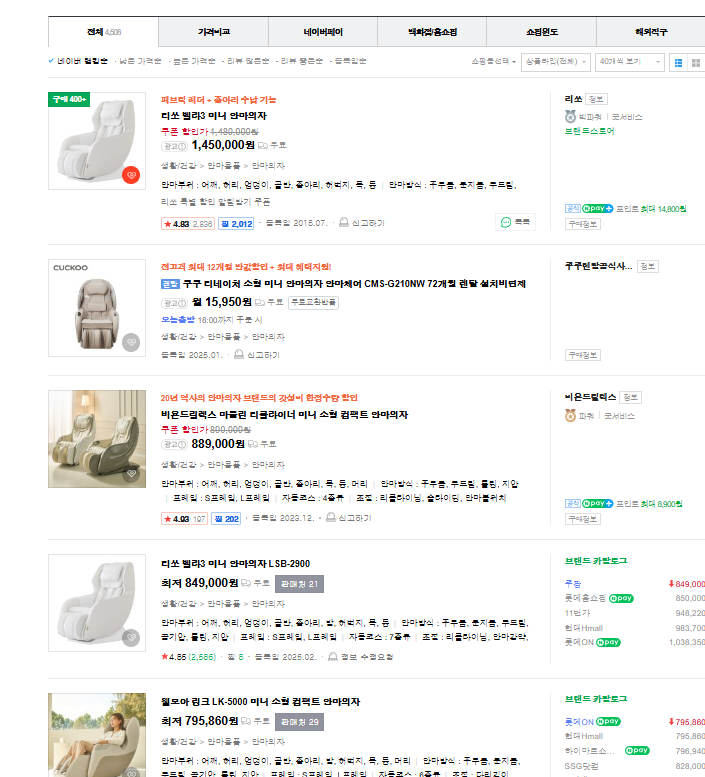Image resolution: width=705 pixels, height=777 pixels.
Task: Click Npay badge next to 롯데홈쇼핑
Action: click(x=621, y=598)
